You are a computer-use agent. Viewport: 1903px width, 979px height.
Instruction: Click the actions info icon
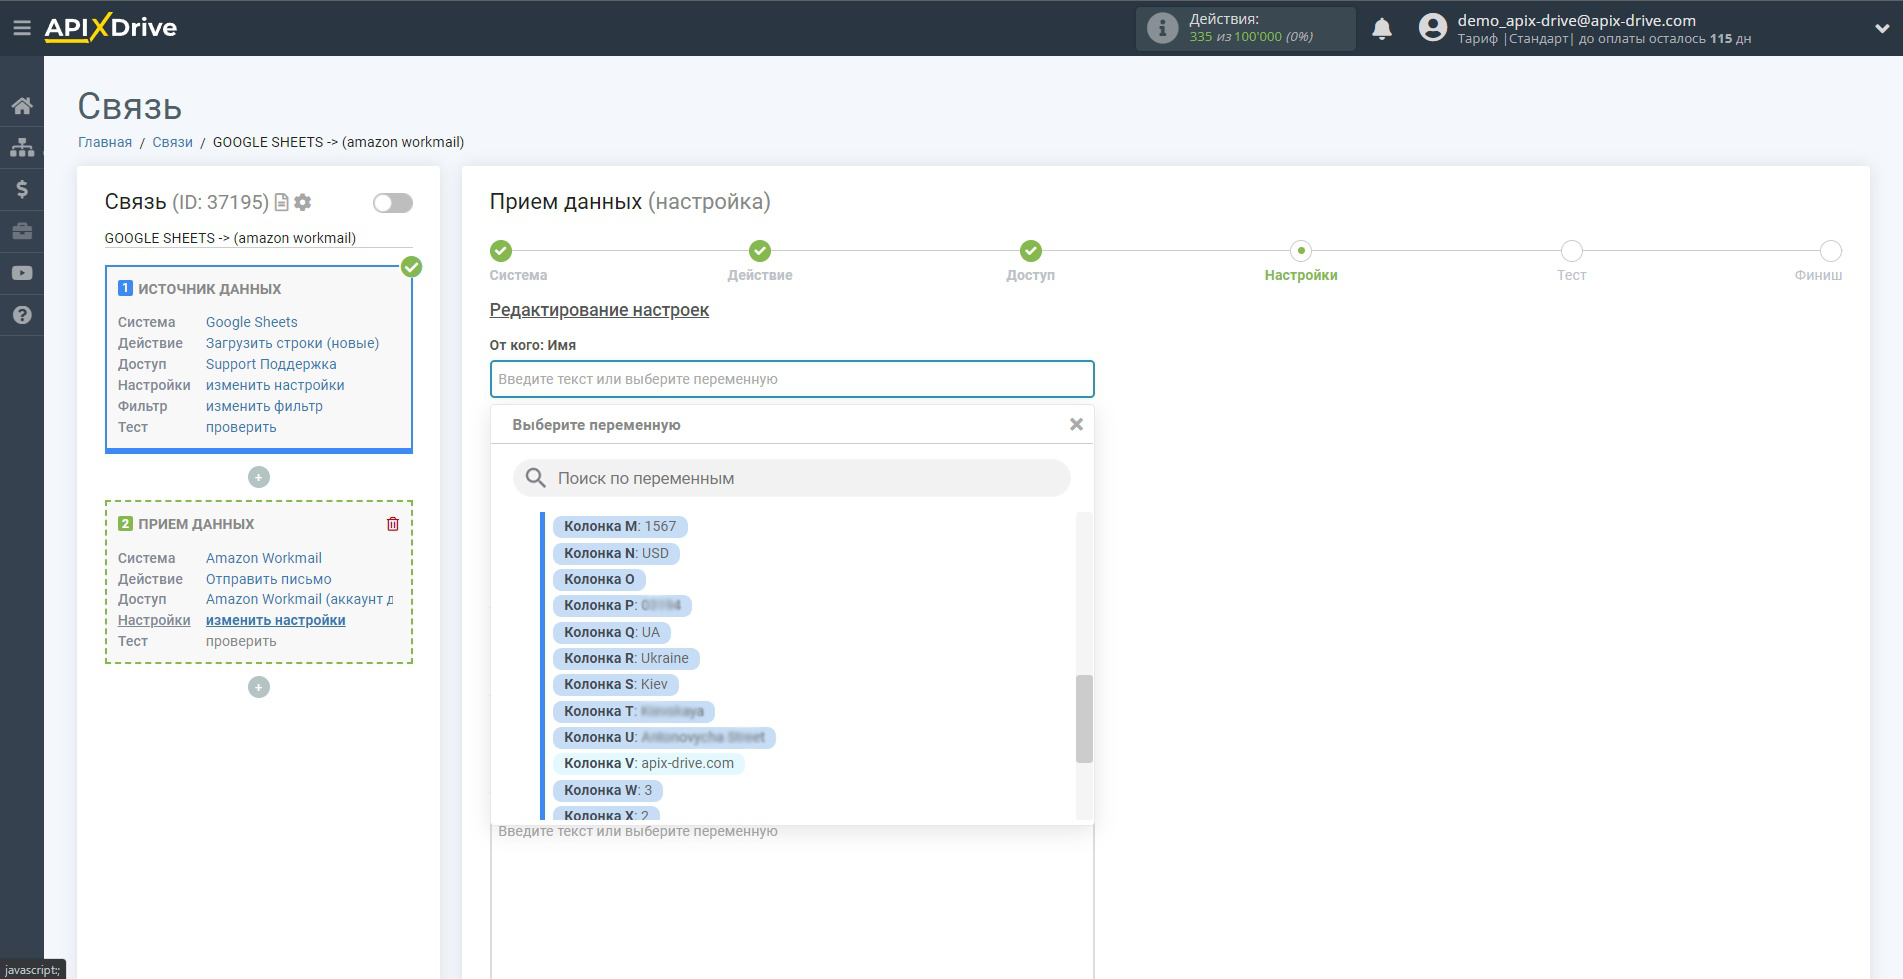coord(1162,28)
